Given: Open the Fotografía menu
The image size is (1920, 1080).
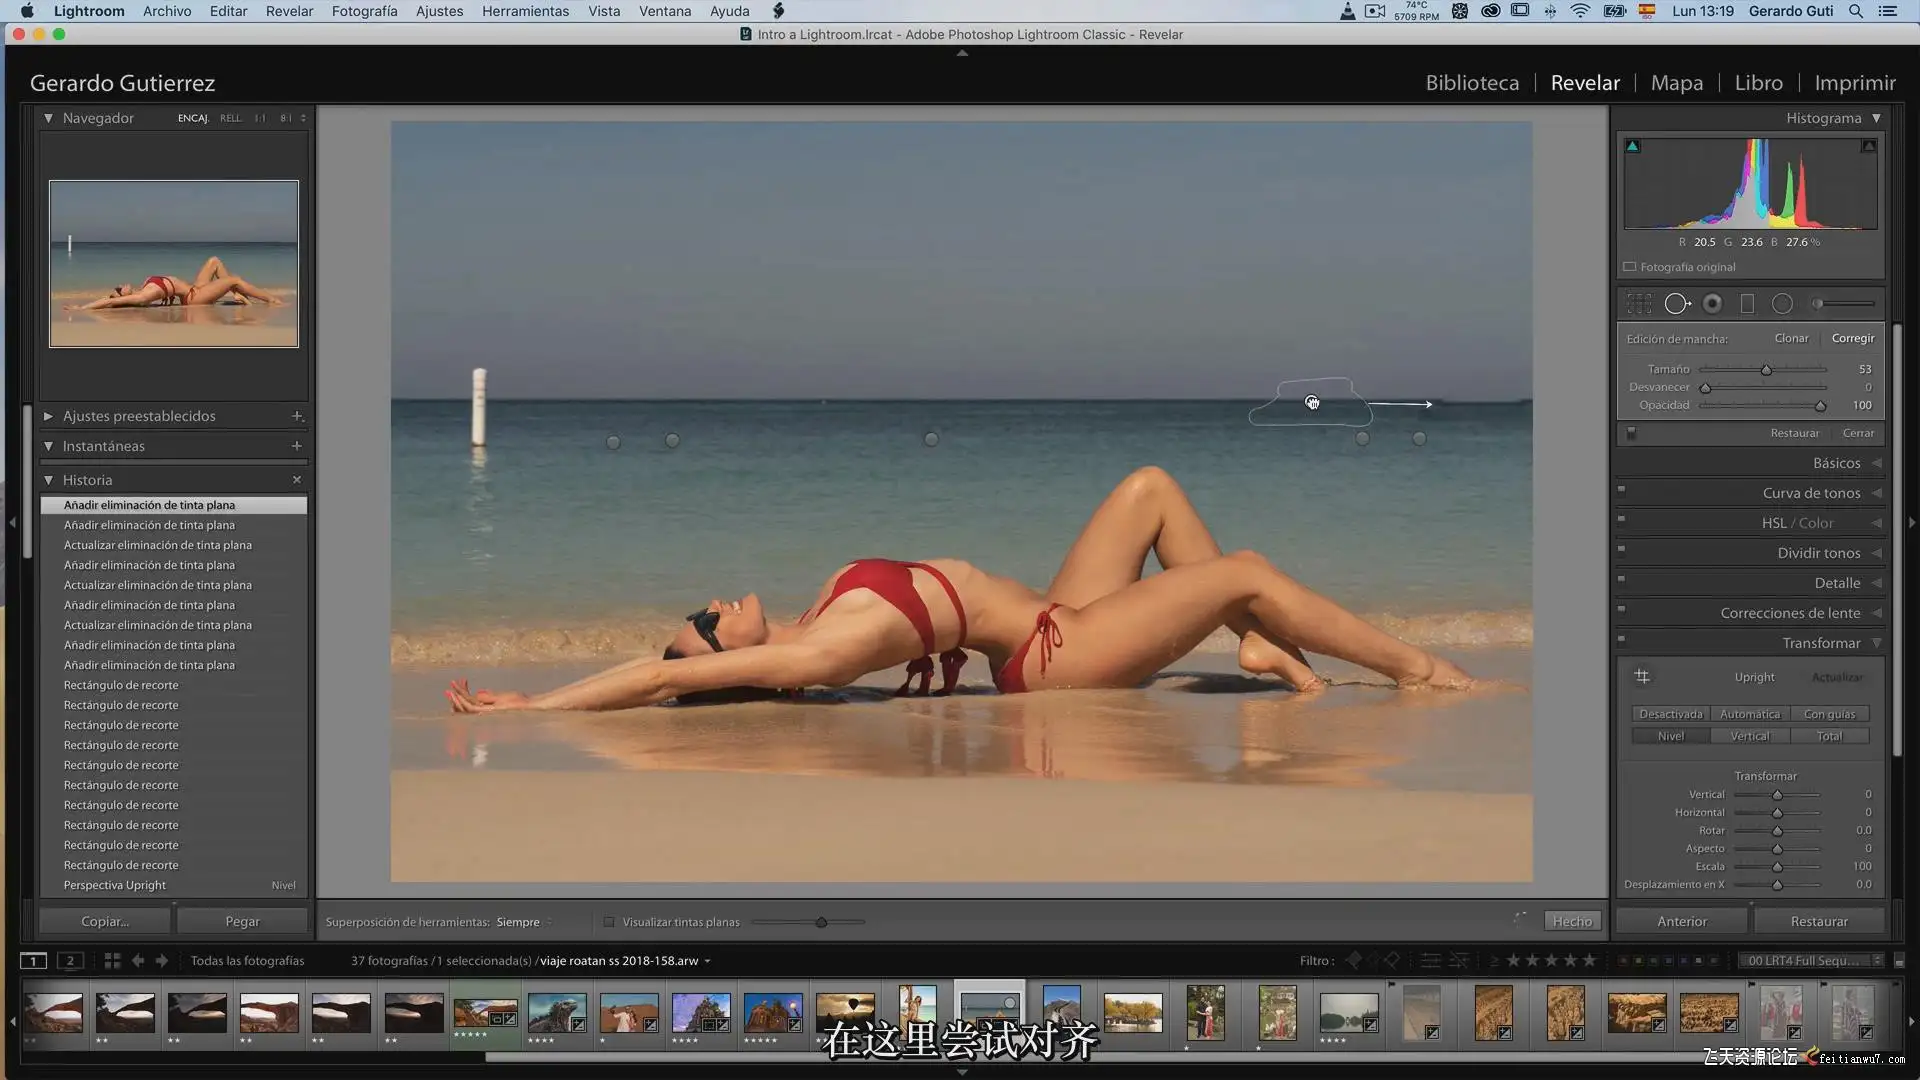Looking at the screenshot, I should click(x=364, y=11).
